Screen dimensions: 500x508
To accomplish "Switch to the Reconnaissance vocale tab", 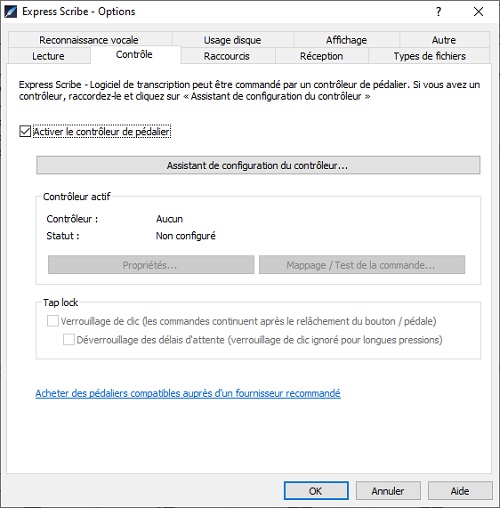I will point(89,40).
